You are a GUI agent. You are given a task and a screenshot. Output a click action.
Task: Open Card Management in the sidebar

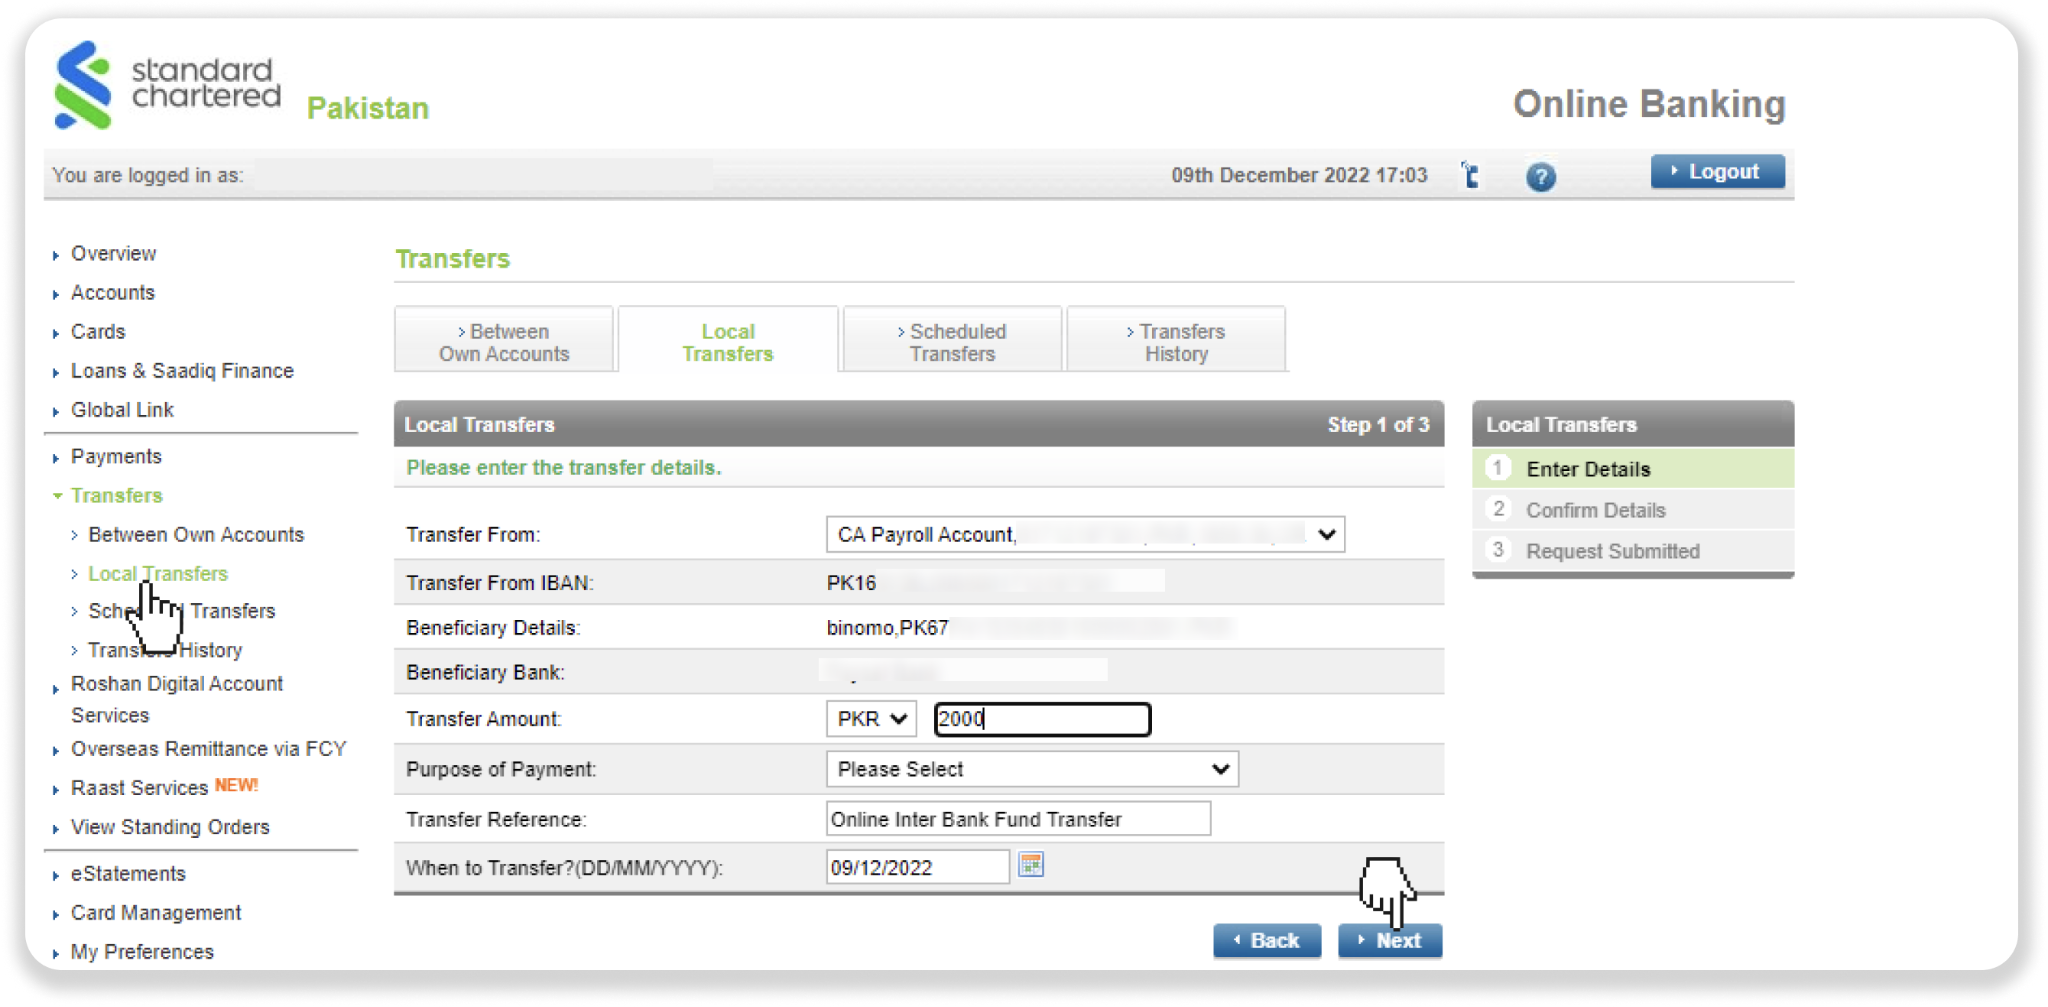pyautogui.click(x=156, y=913)
